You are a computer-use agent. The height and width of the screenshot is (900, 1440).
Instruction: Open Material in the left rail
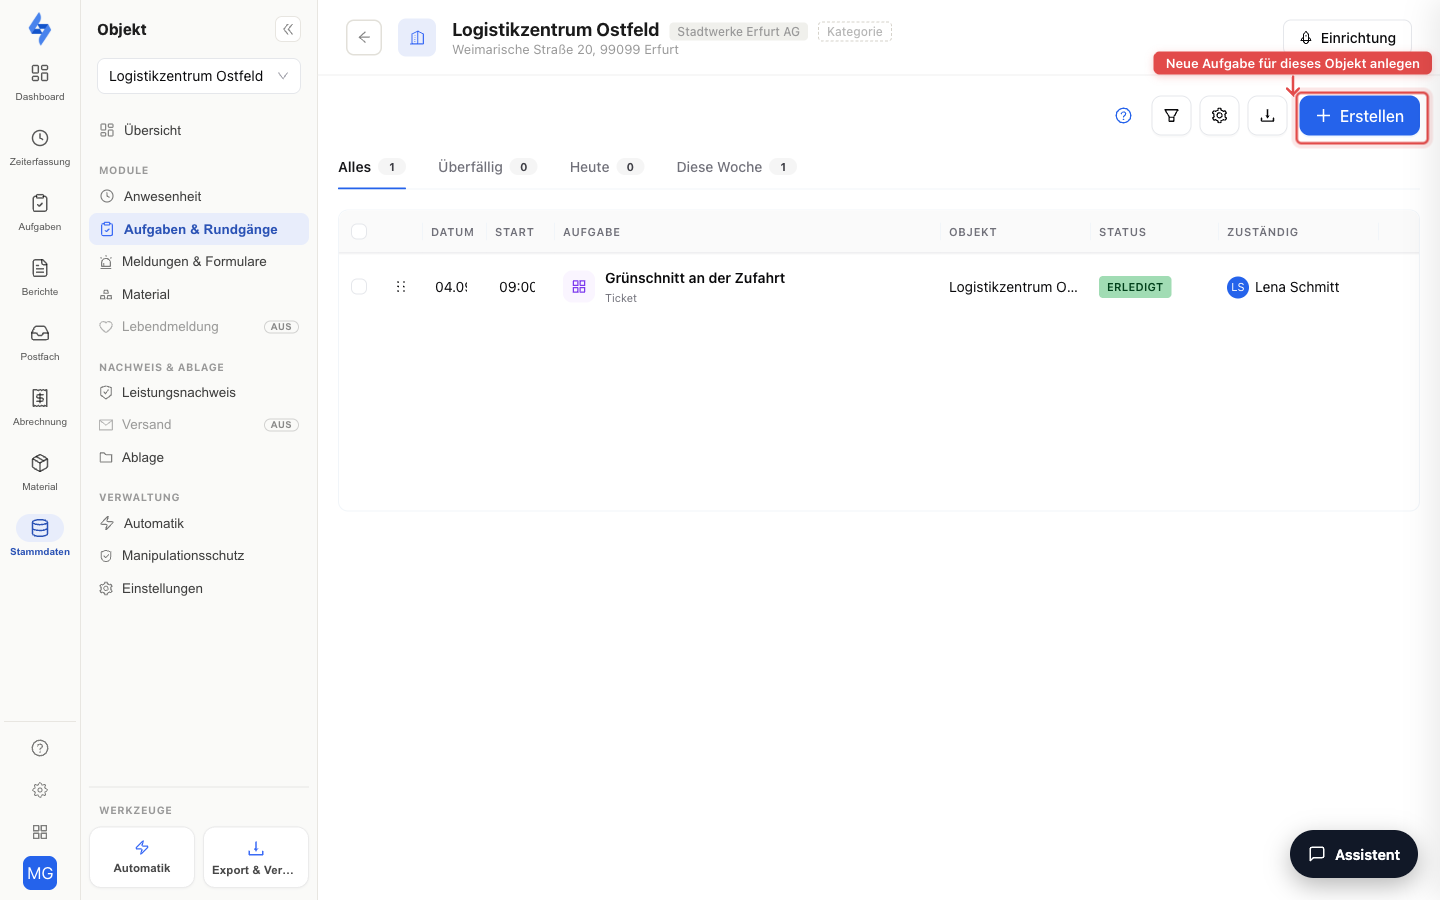(x=40, y=472)
